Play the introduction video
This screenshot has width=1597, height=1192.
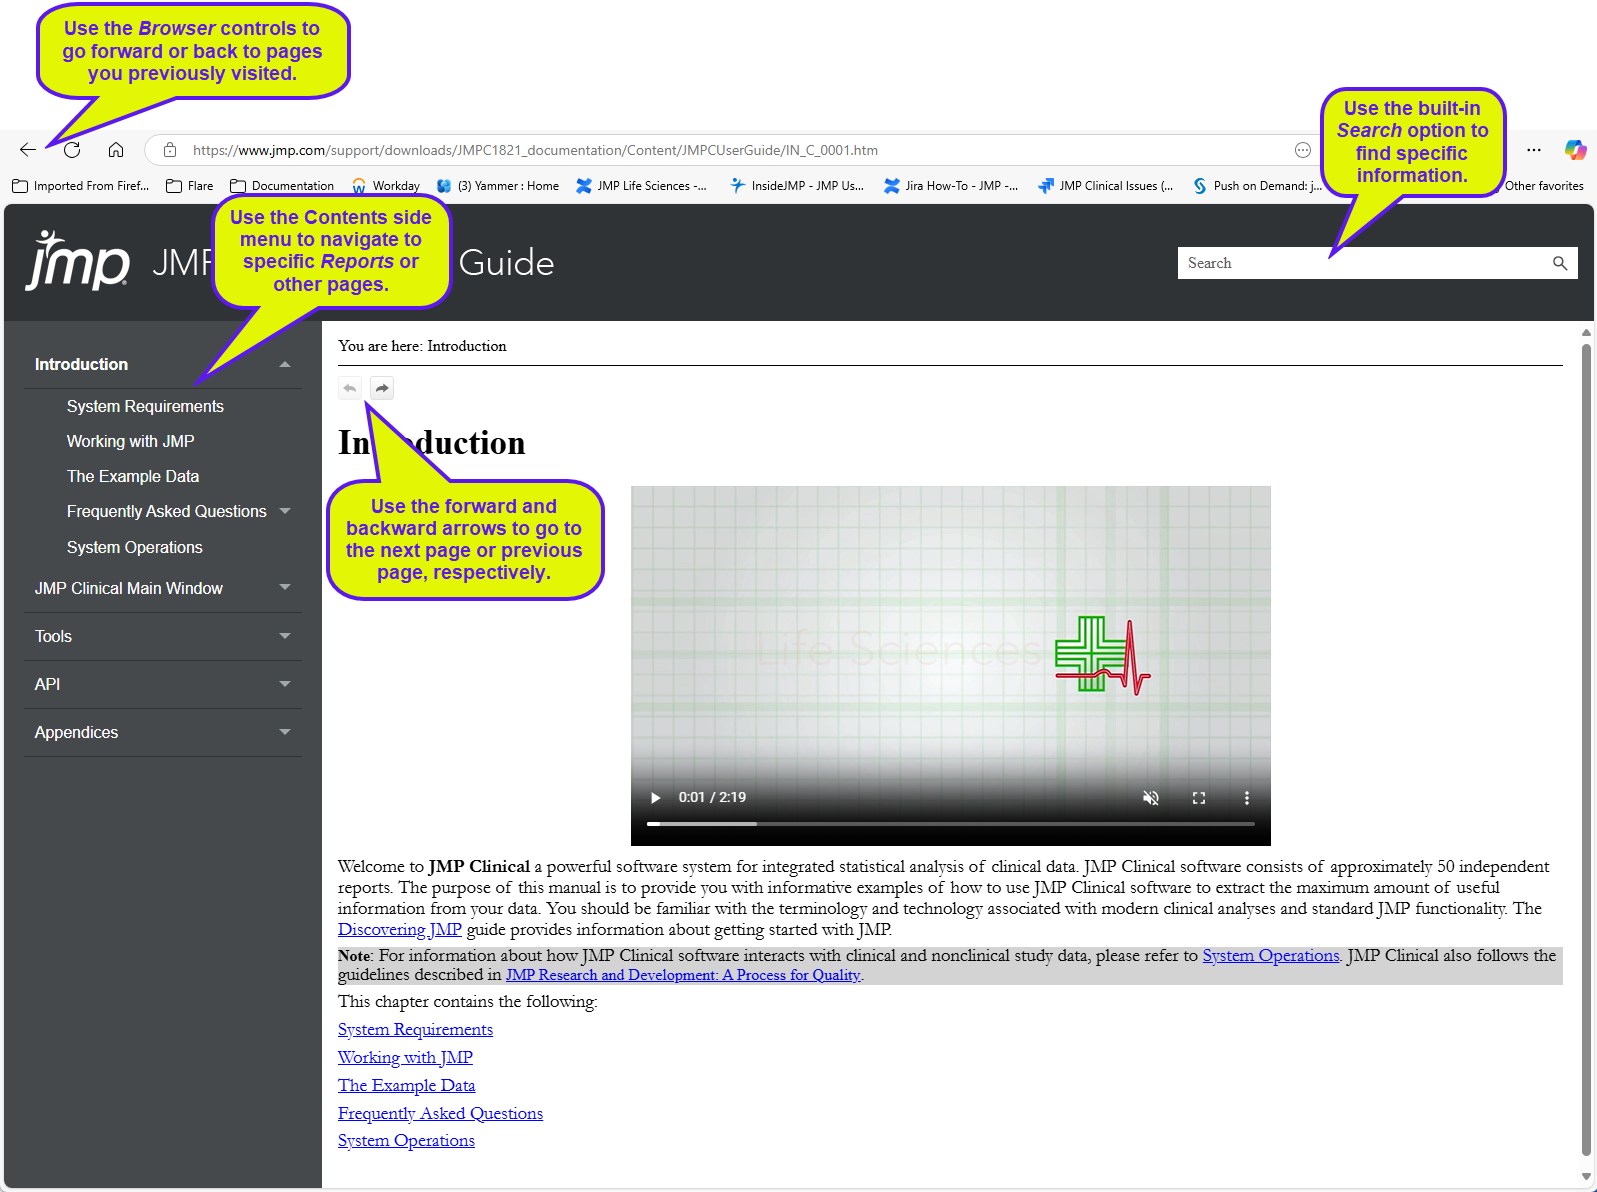(x=655, y=798)
